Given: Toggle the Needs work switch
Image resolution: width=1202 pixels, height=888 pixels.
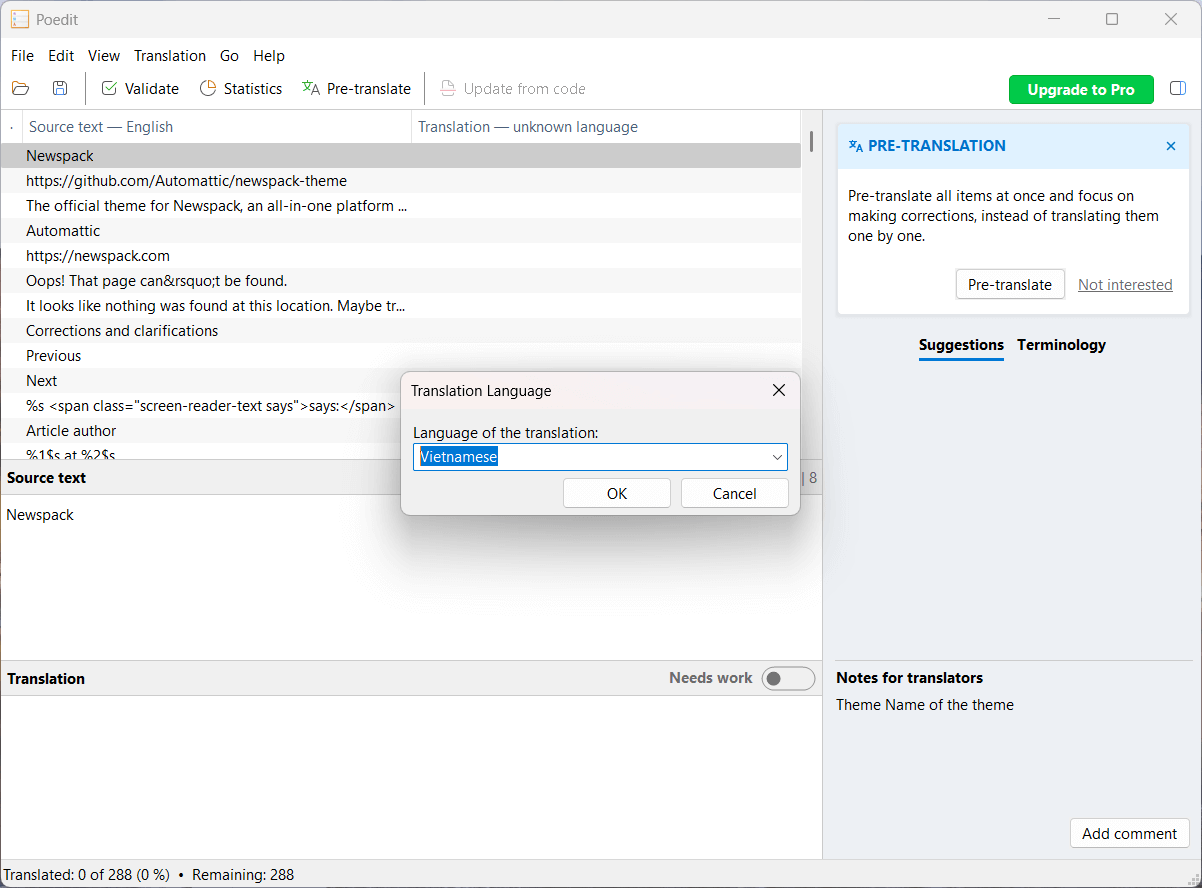Looking at the screenshot, I should click(788, 679).
